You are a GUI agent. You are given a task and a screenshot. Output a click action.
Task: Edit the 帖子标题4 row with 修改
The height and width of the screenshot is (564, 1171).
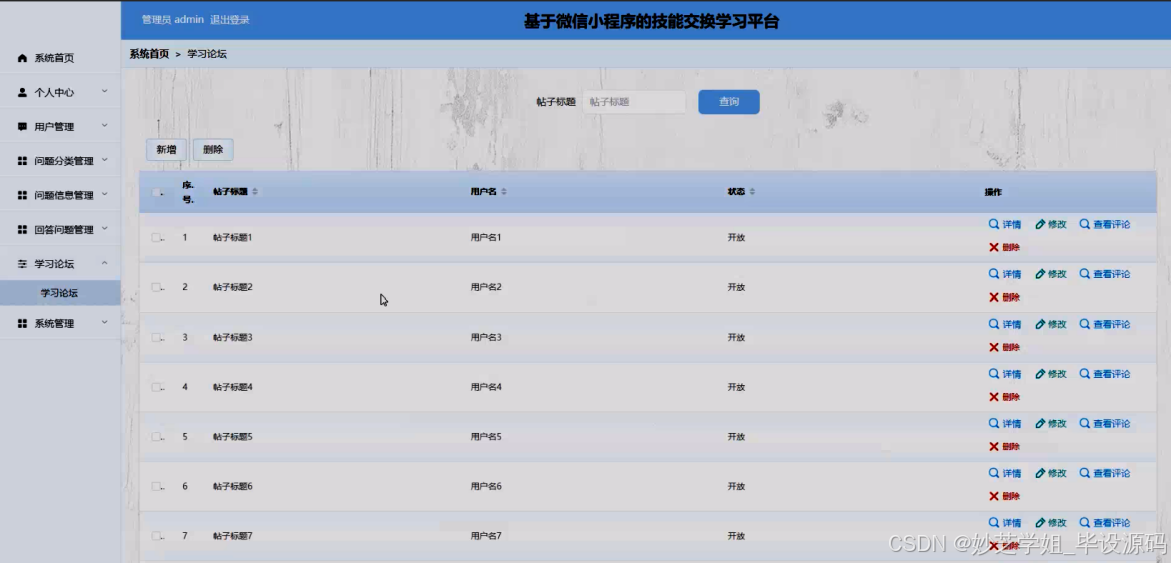pyautogui.click(x=1051, y=374)
